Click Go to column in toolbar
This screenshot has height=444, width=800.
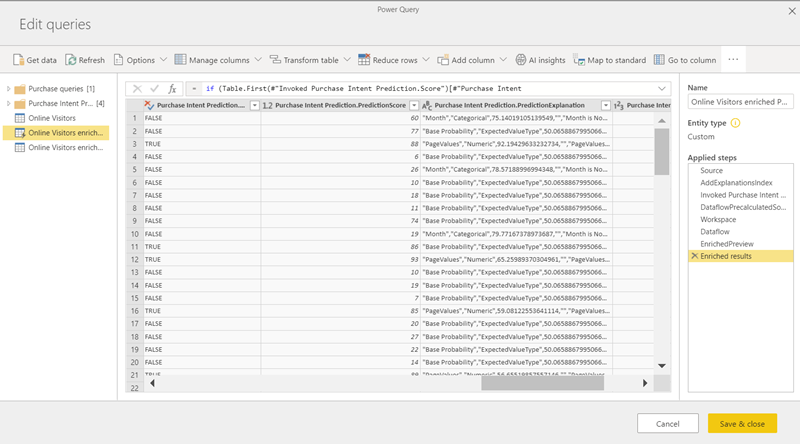coord(660,60)
